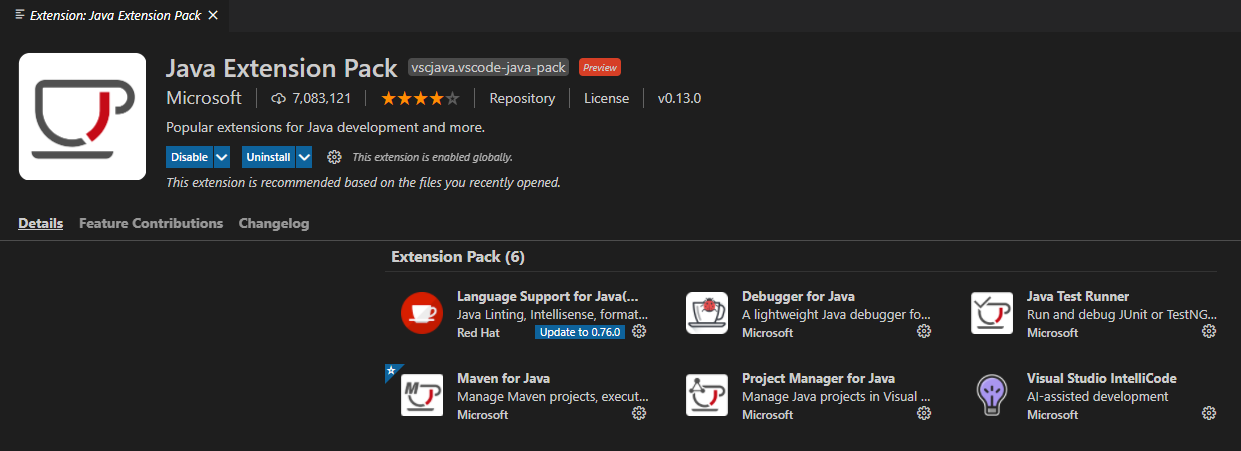Click the star rating of the extension
The height and width of the screenshot is (451, 1241).
tap(420, 98)
